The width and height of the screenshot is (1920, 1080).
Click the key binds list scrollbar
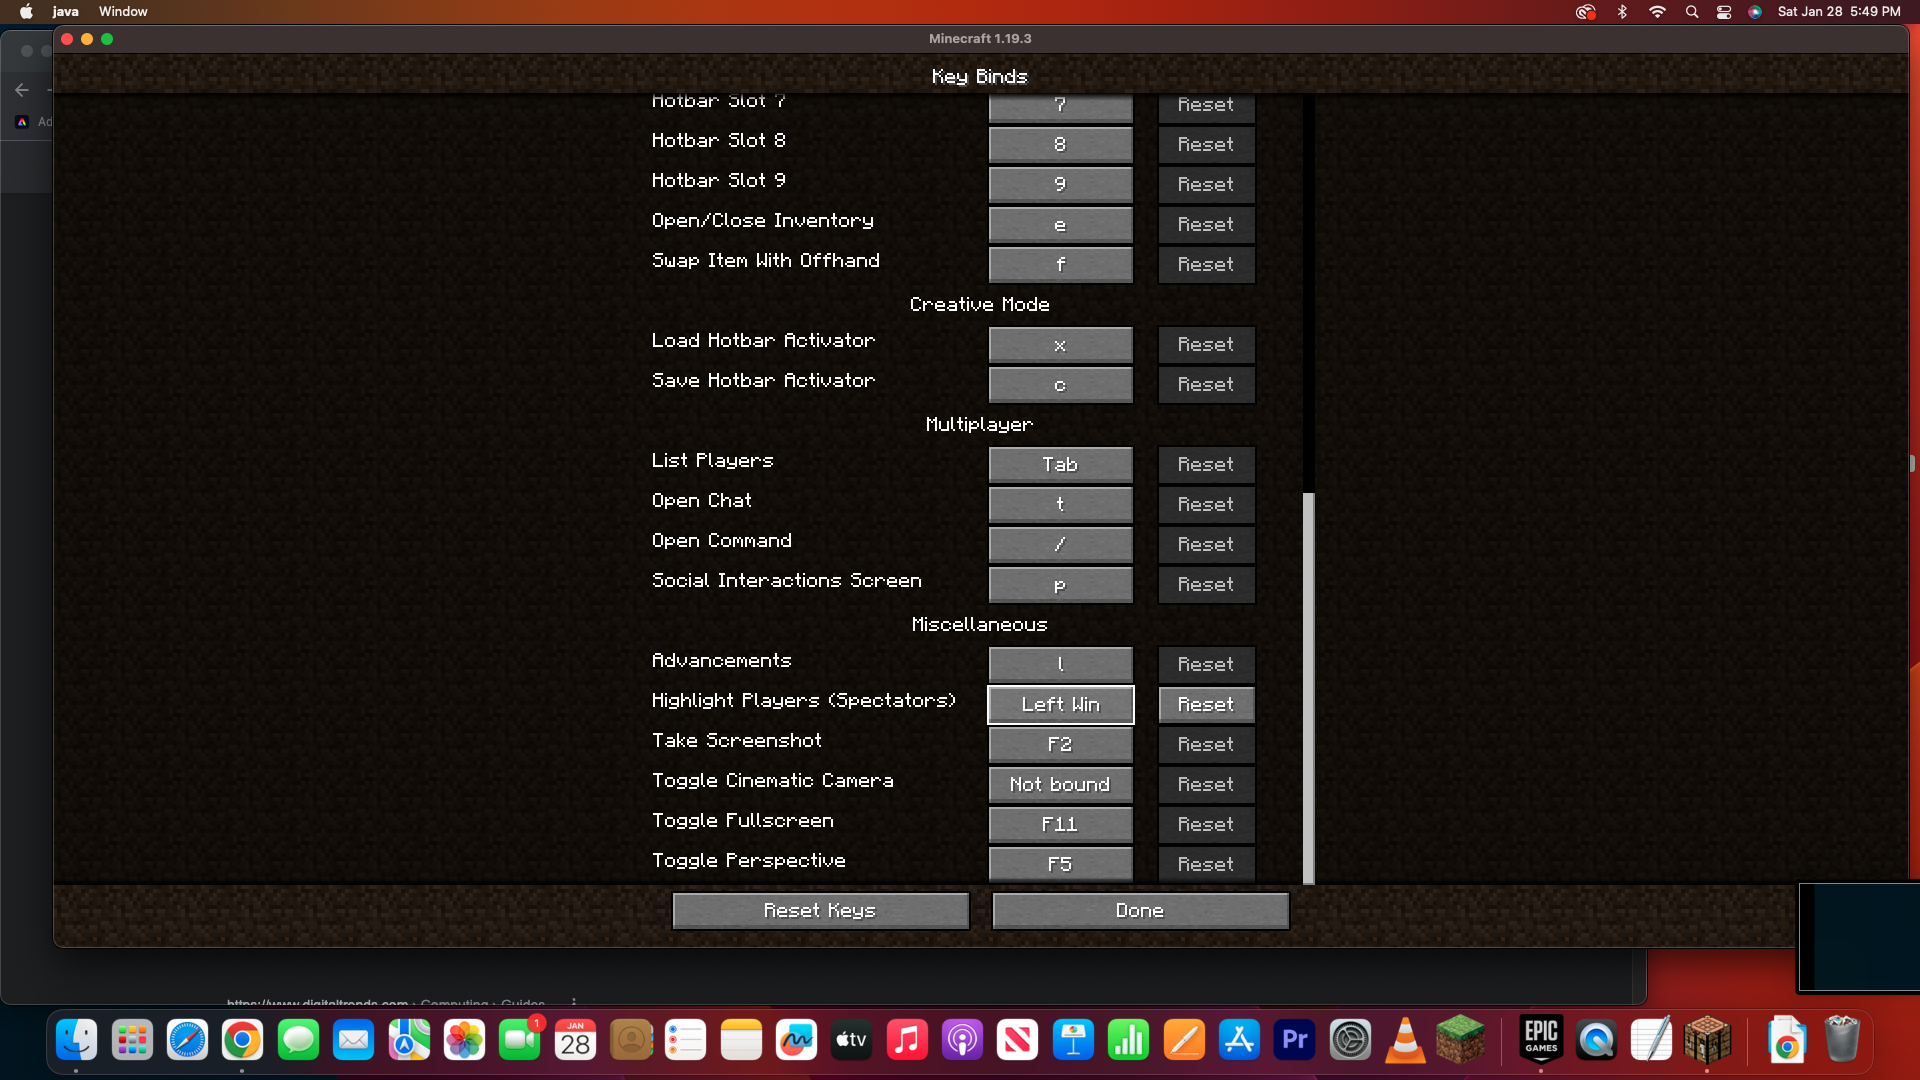click(x=1308, y=688)
